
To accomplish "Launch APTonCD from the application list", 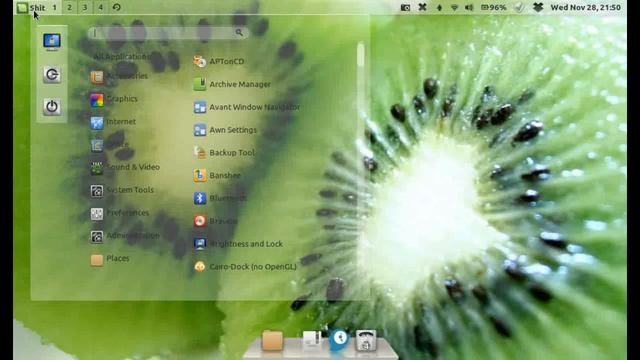I will click(219, 62).
